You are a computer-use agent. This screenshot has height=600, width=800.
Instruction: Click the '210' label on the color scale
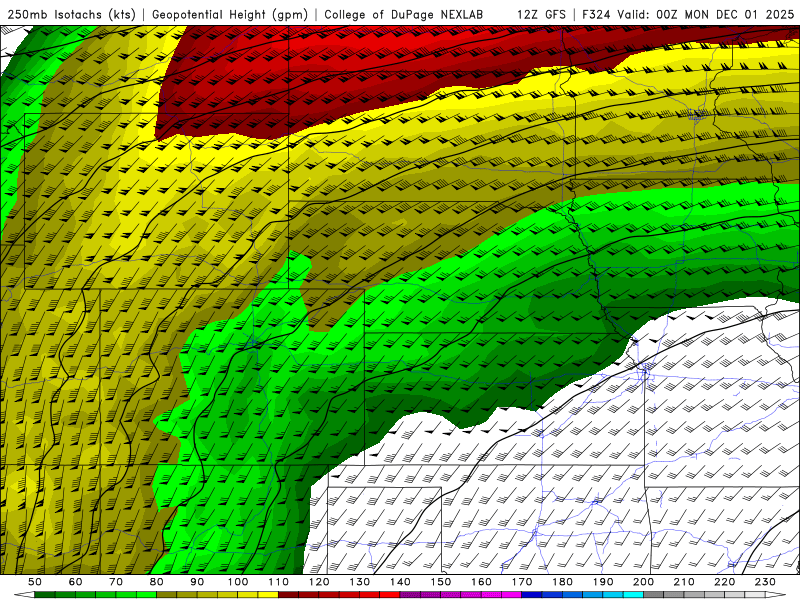point(684,582)
